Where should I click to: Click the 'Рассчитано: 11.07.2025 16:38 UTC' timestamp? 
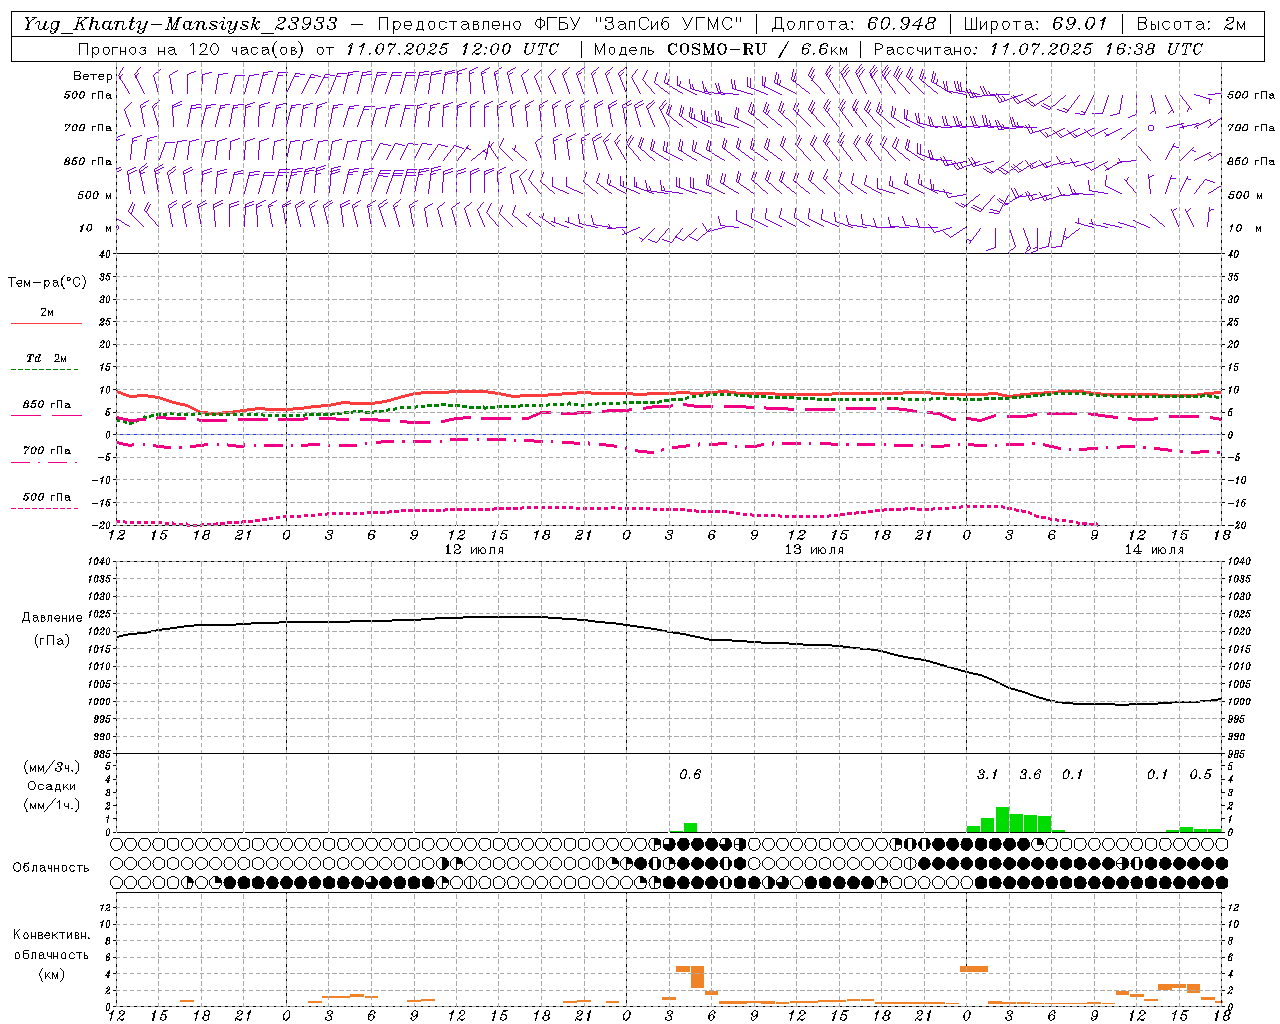1038,49
